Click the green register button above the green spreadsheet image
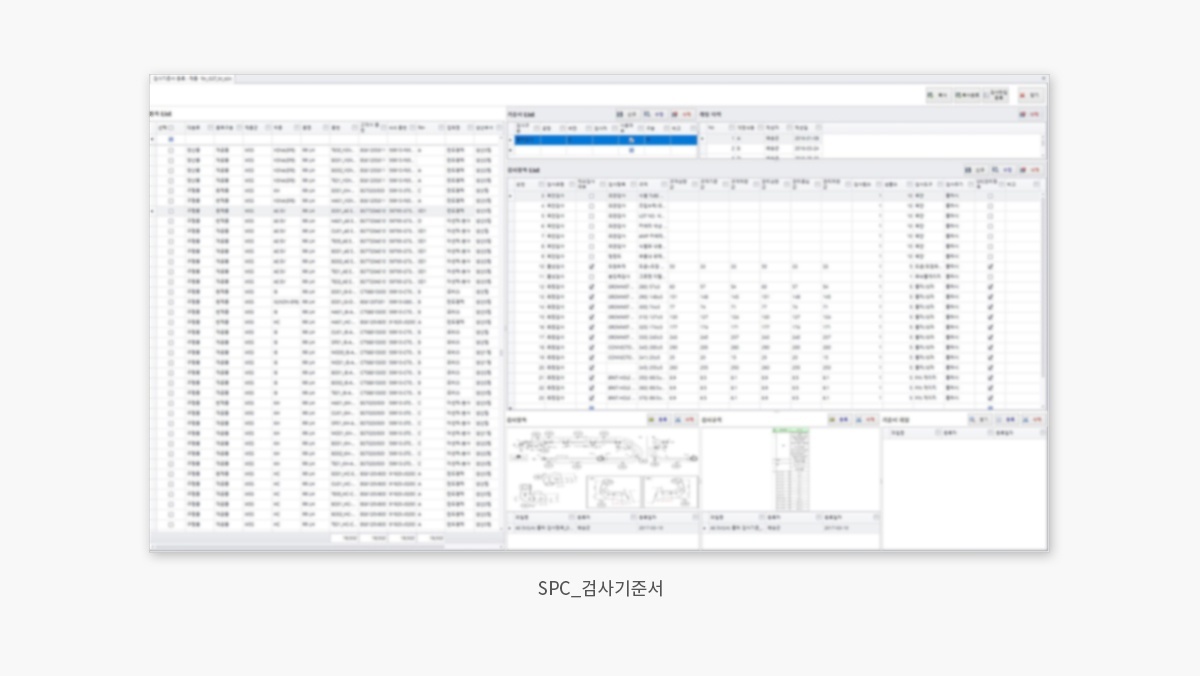Image resolution: width=1200 pixels, height=676 pixels. [x=838, y=420]
